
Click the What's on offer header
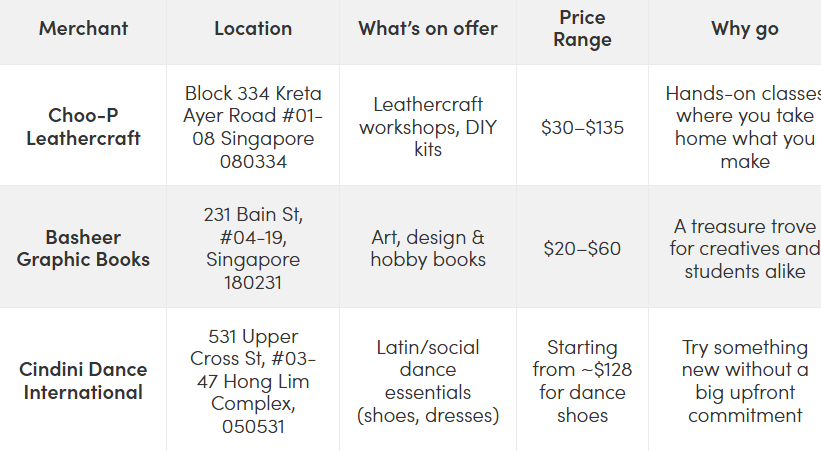428,28
